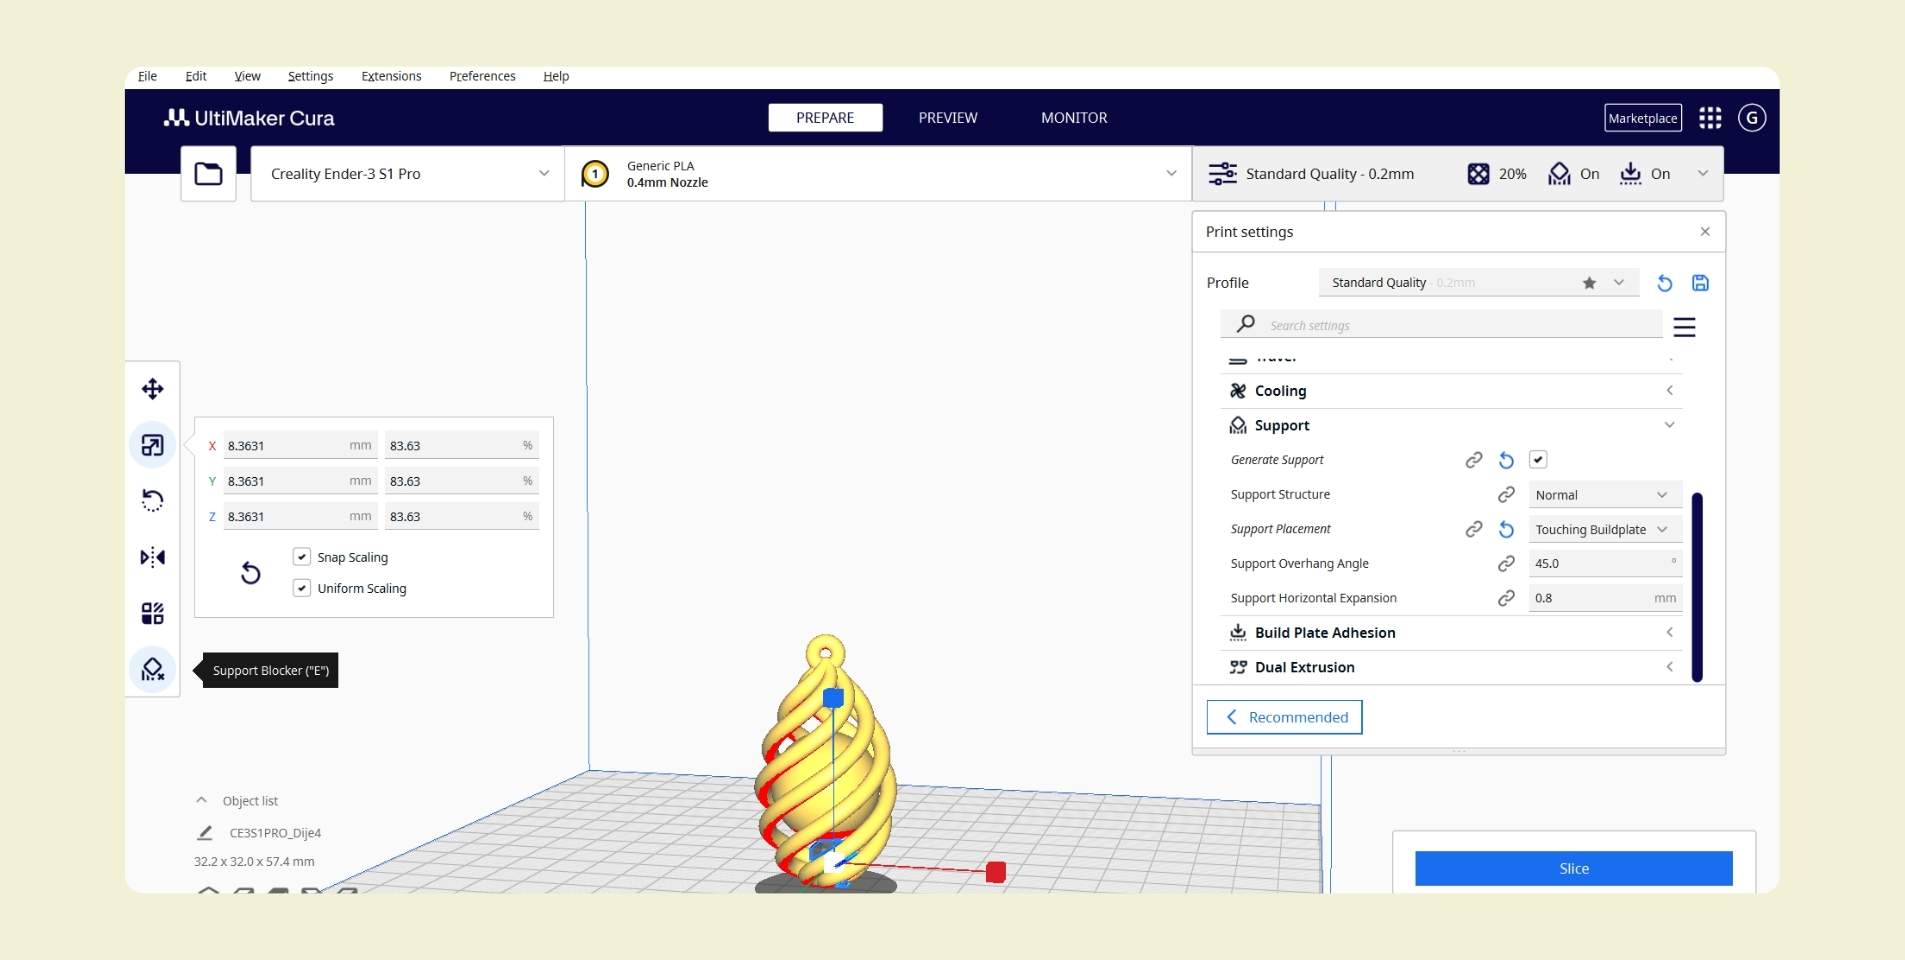Open the account G avatar icon
The width and height of the screenshot is (1905, 960).
[x=1752, y=118]
